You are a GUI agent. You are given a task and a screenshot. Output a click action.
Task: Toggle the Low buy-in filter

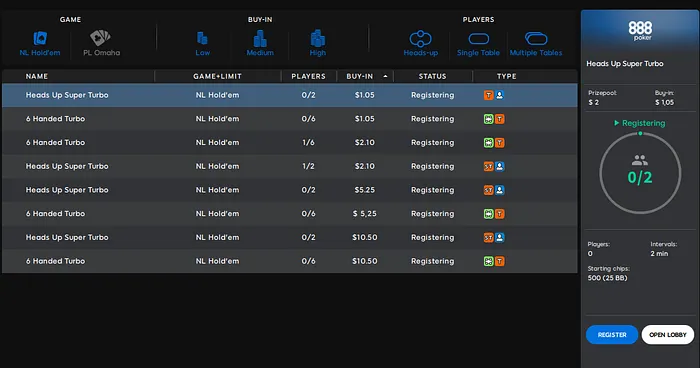(202, 44)
